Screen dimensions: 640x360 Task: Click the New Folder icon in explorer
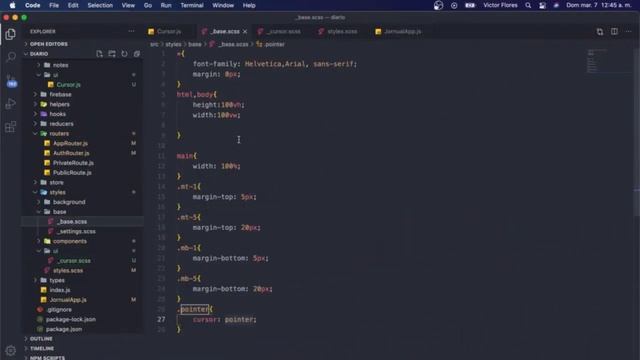coord(112,54)
